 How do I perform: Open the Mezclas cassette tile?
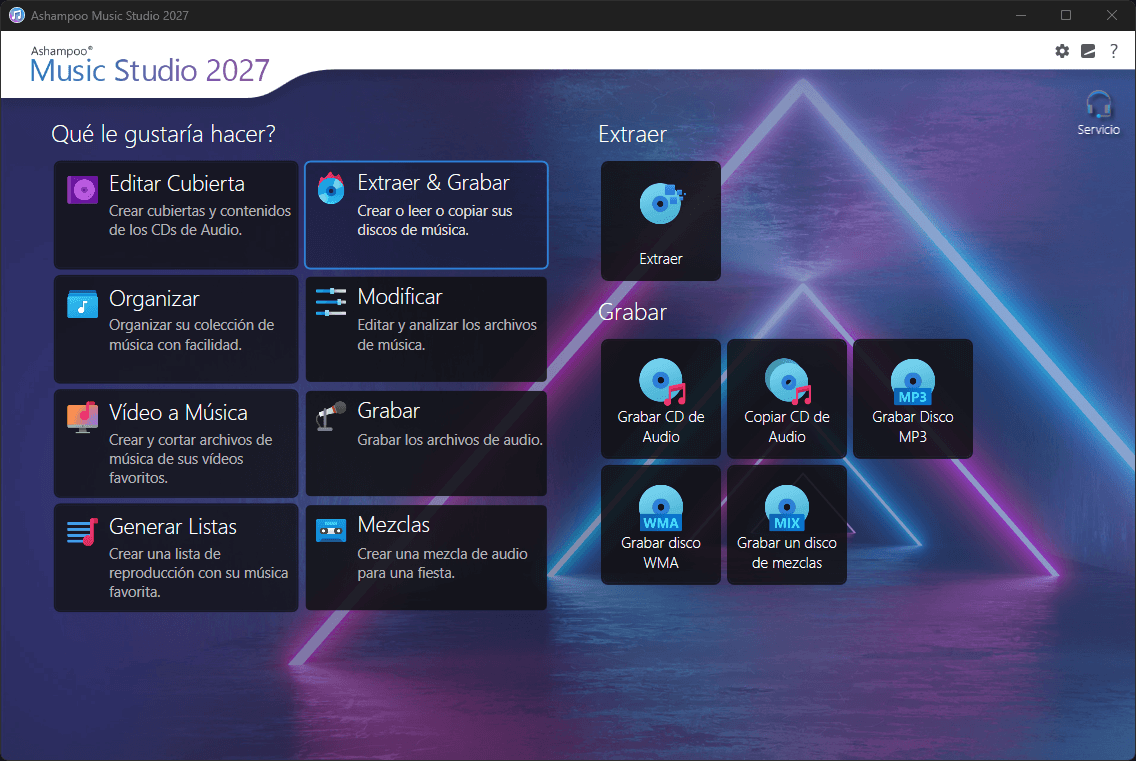pyautogui.click(x=426, y=557)
